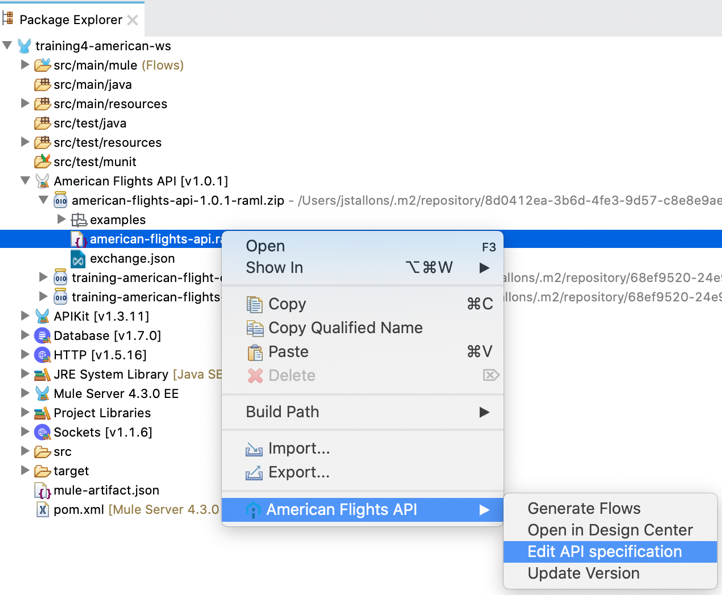This screenshot has width=722, height=595.
Task: Click the src/test/munit folder icon
Action: [x=42, y=162]
